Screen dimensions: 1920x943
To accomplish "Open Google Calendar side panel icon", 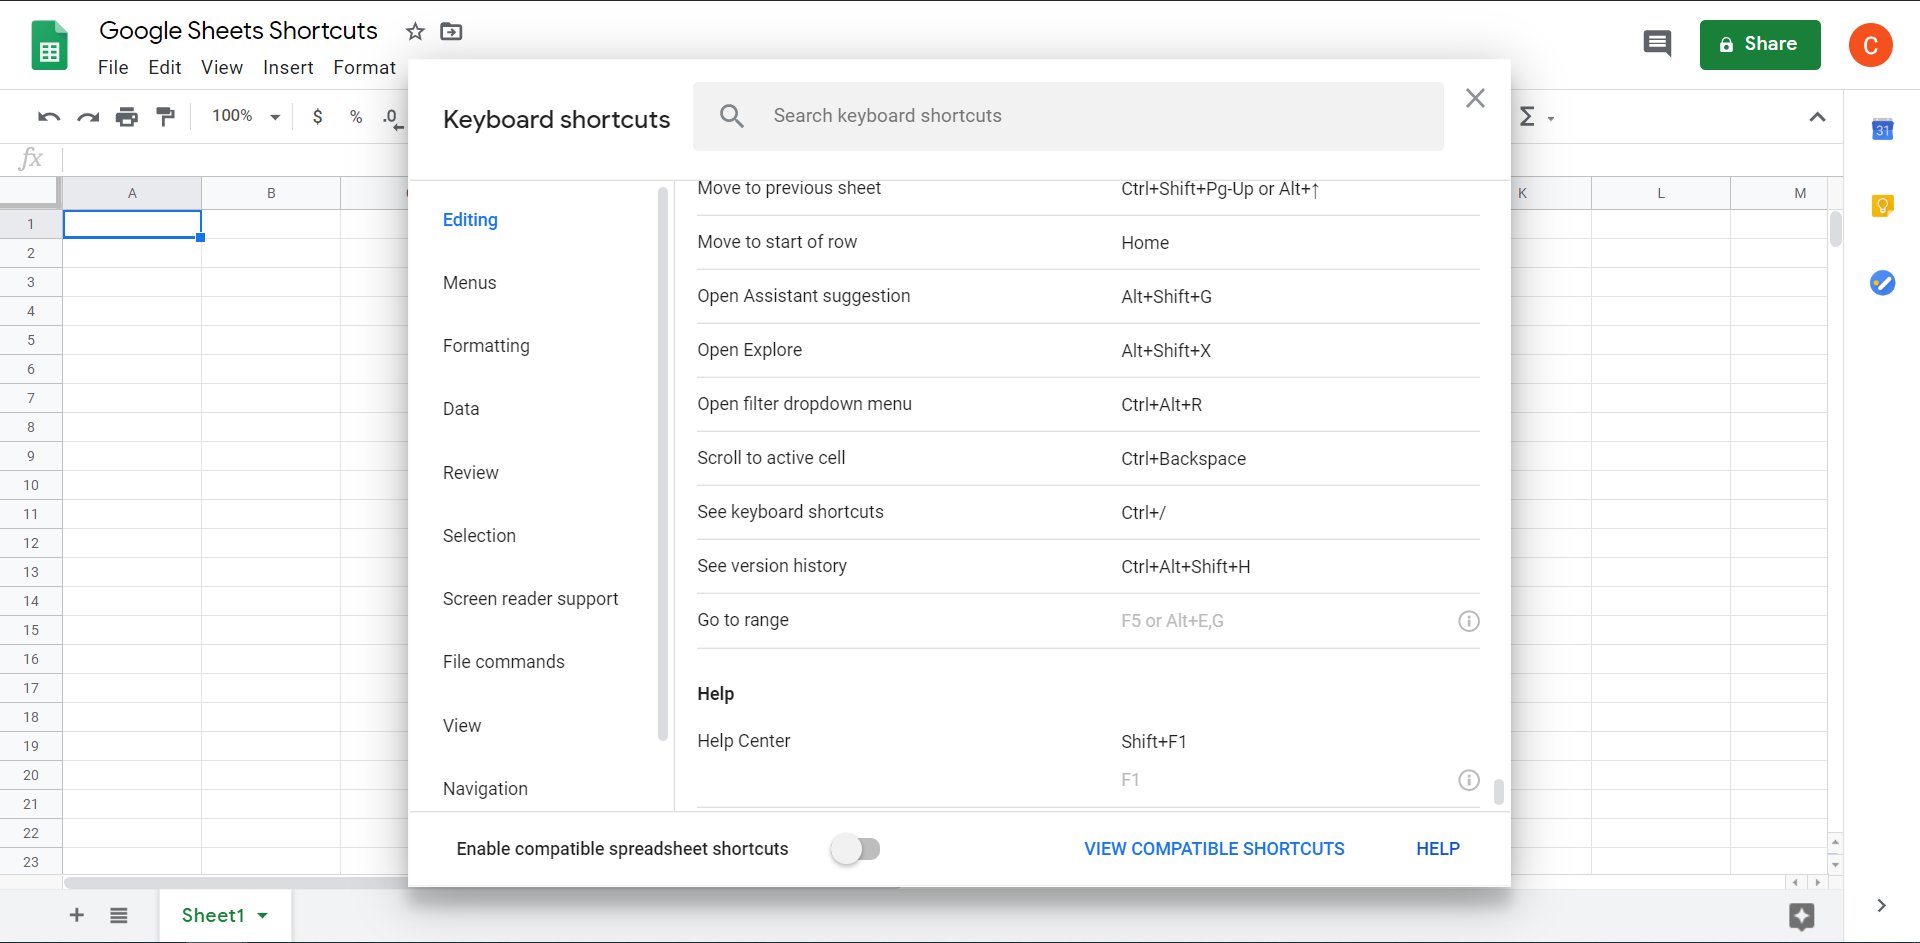I will (1882, 129).
